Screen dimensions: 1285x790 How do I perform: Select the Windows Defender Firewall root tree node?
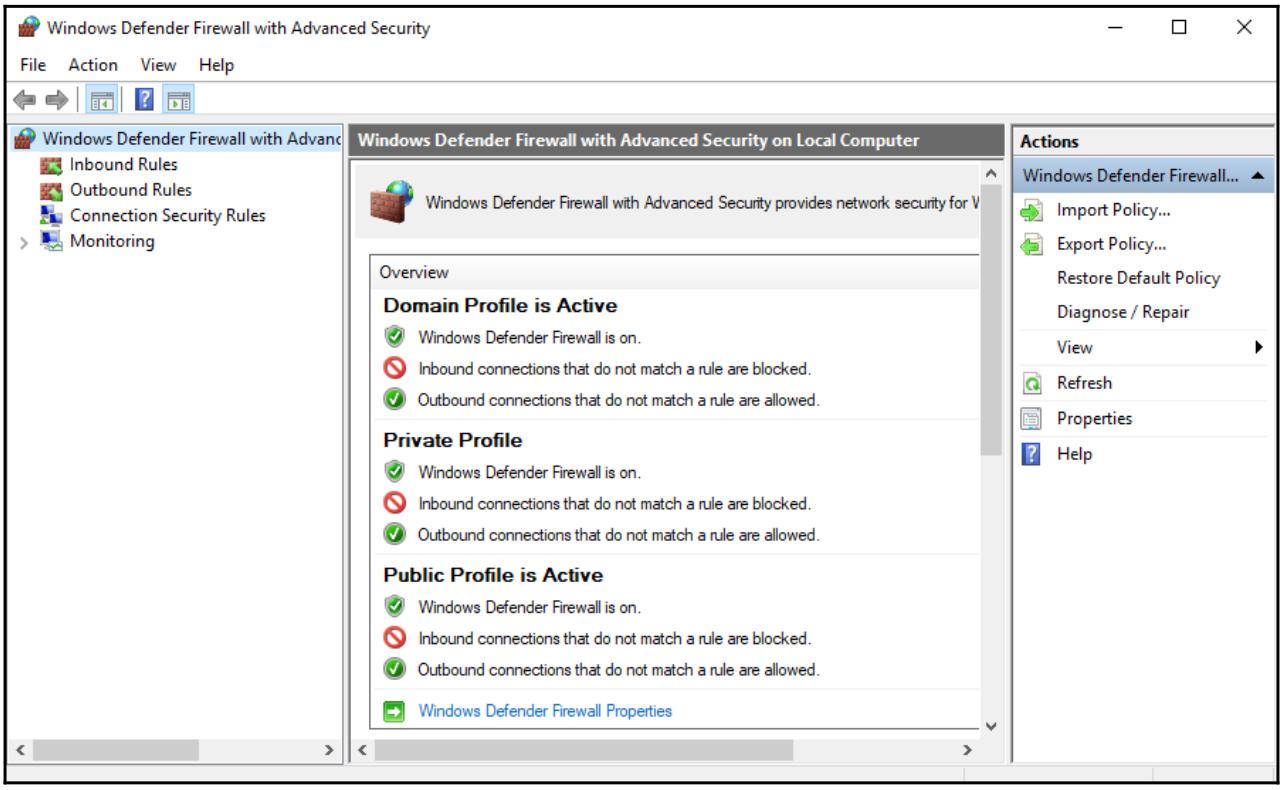point(190,139)
